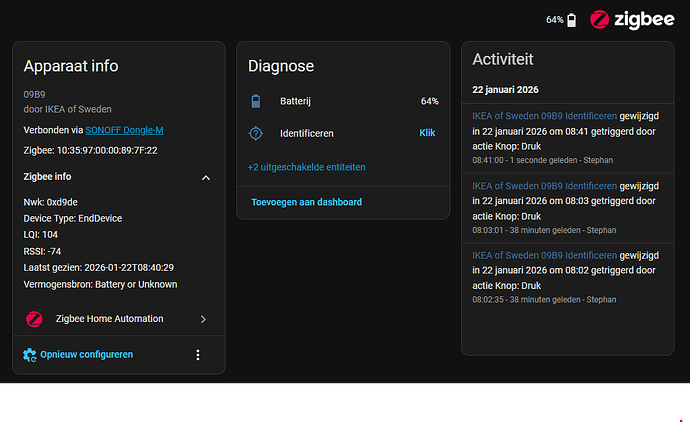The width and height of the screenshot is (690, 422).
Task: Show +2 uitgeschakelde entiteiten
Action: tap(306, 167)
